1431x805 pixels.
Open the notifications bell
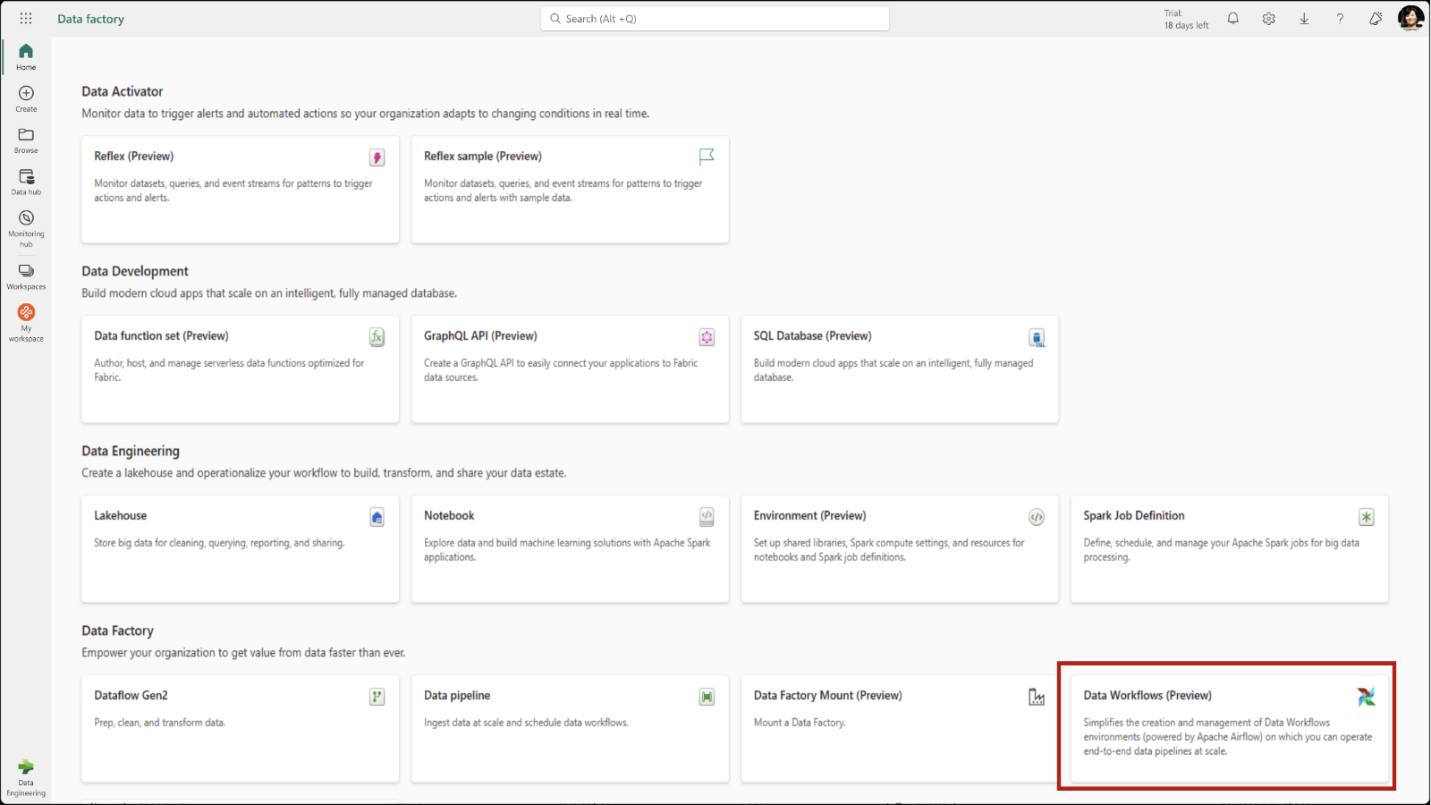tap(1233, 18)
